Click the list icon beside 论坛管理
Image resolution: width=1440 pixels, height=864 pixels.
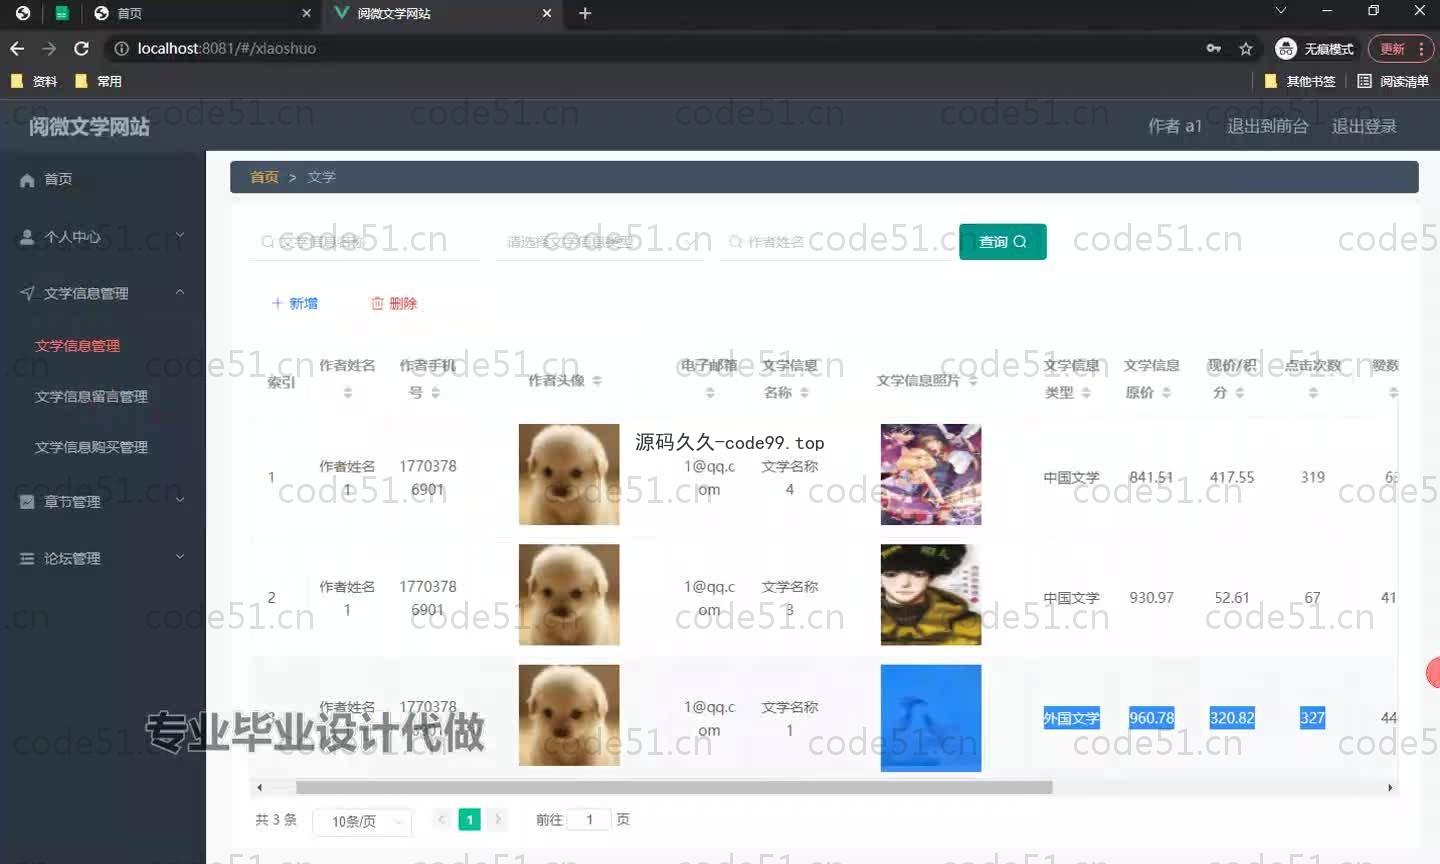coord(27,559)
